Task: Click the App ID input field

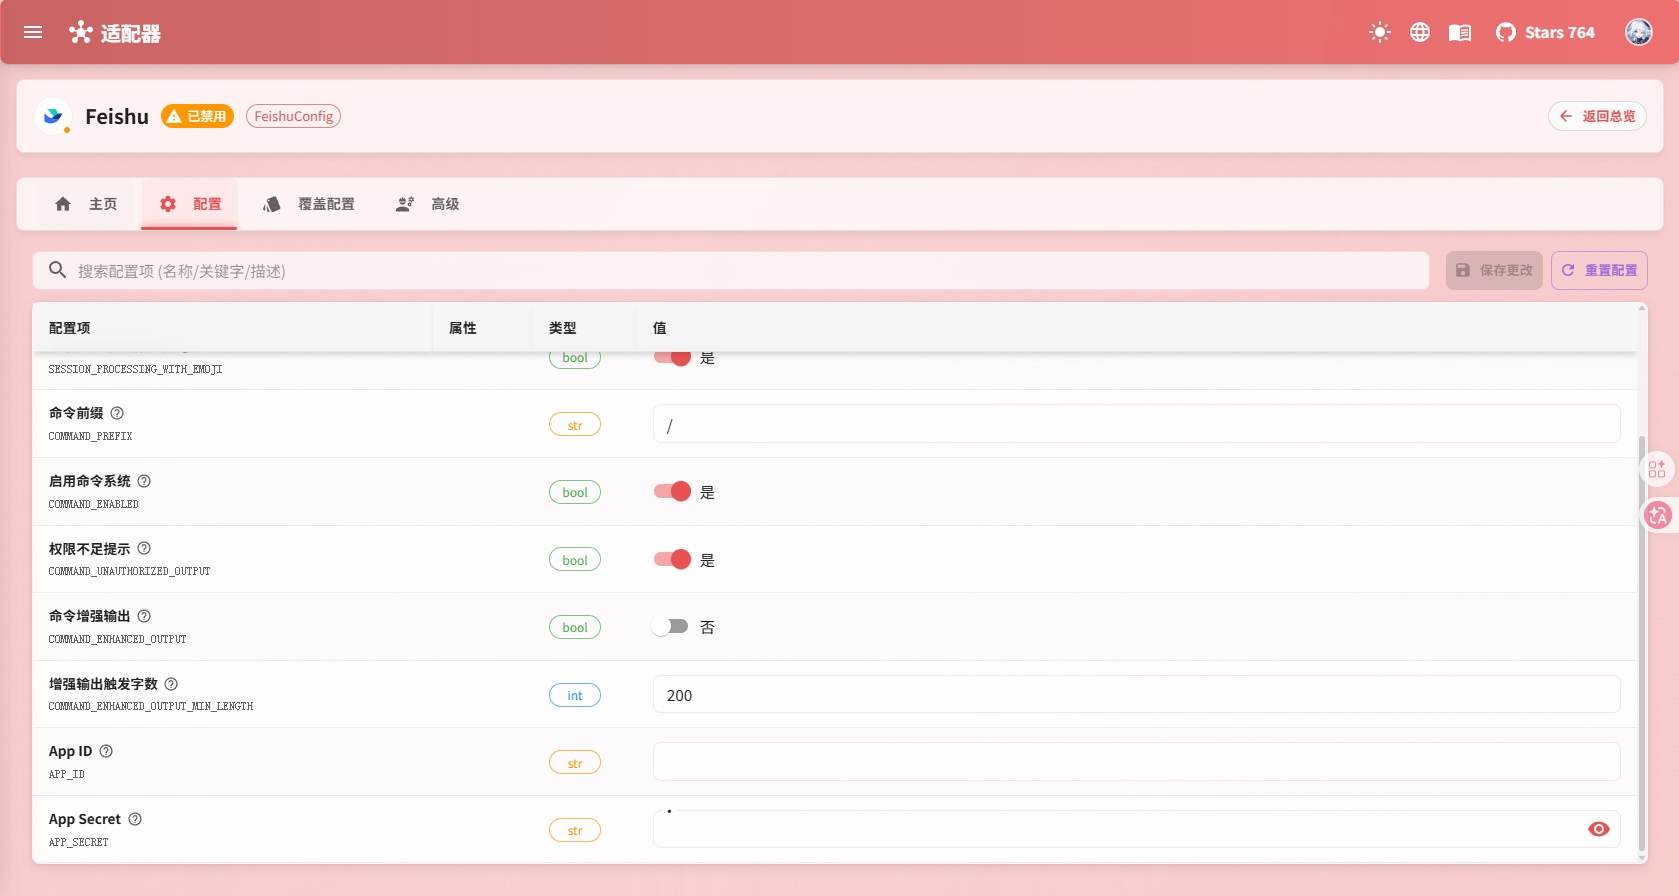Action: coord(1136,762)
